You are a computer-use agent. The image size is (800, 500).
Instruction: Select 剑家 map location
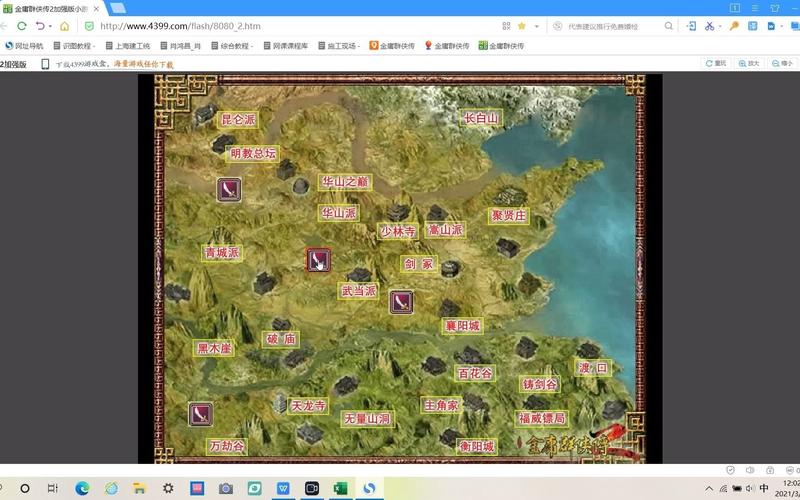pyautogui.click(x=418, y=264)
